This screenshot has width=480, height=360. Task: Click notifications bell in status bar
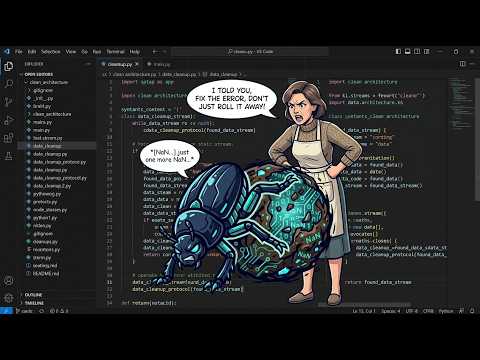tap(472, 311)
